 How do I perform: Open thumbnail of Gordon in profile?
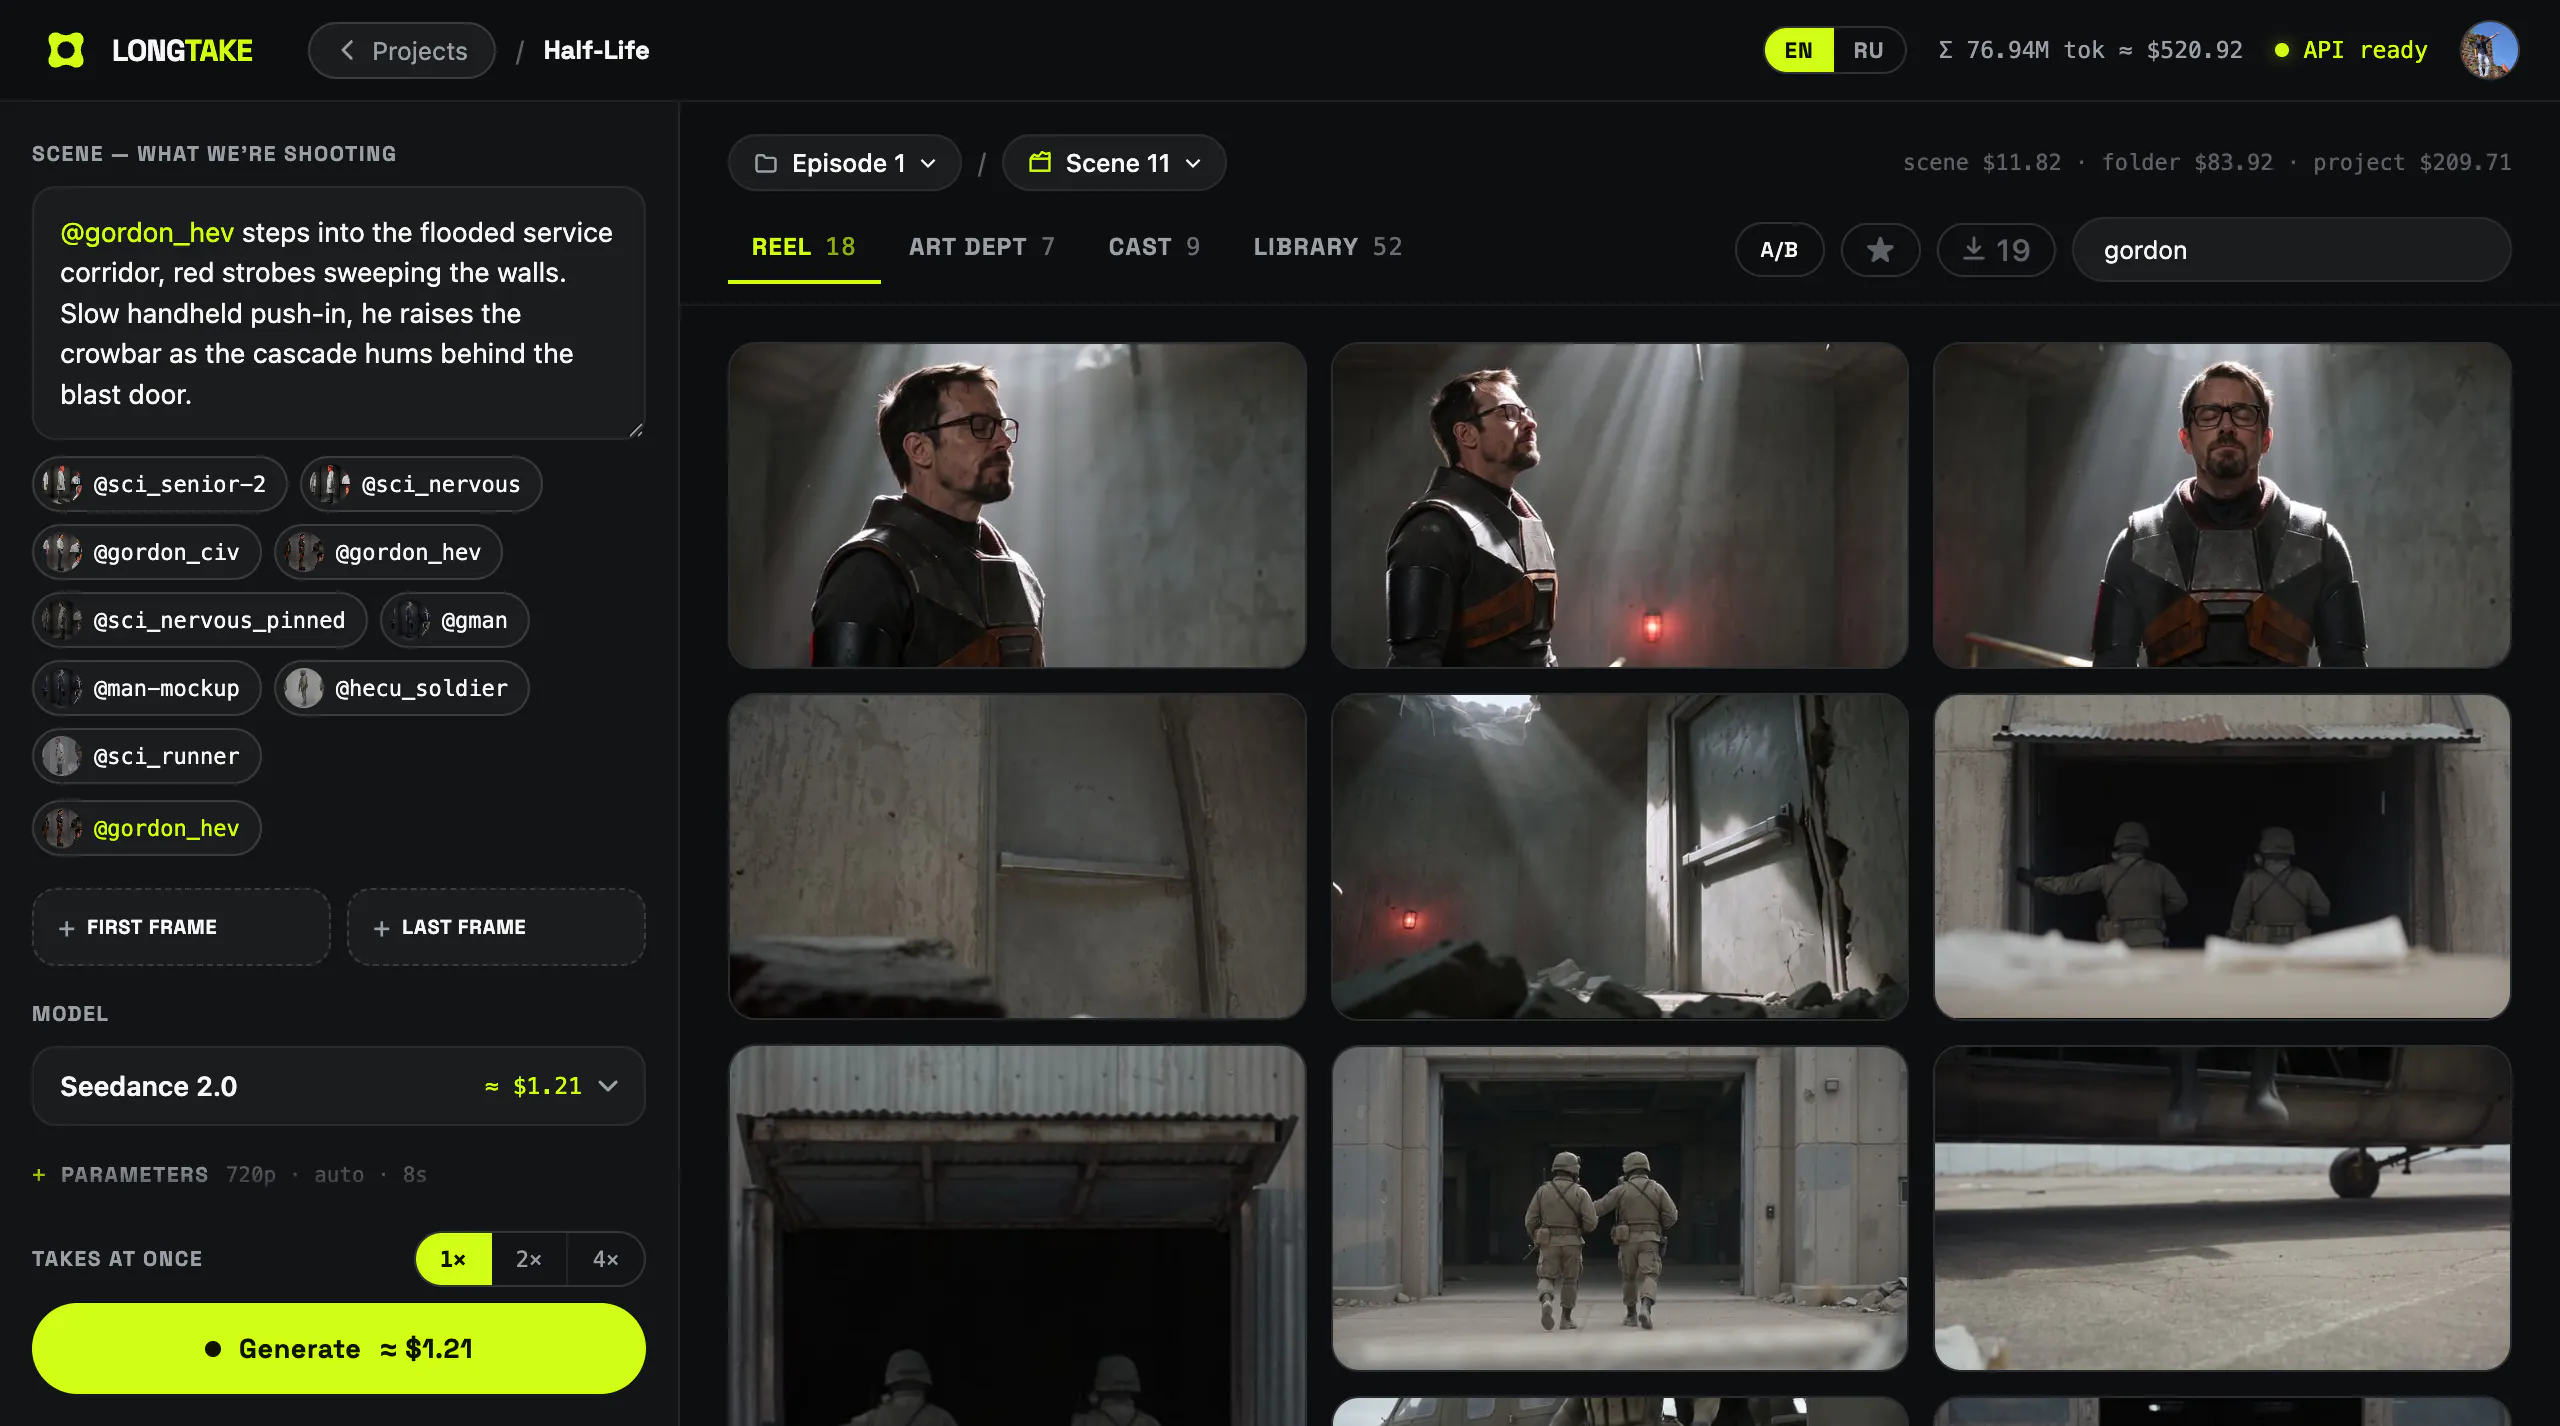point(1017,505)
